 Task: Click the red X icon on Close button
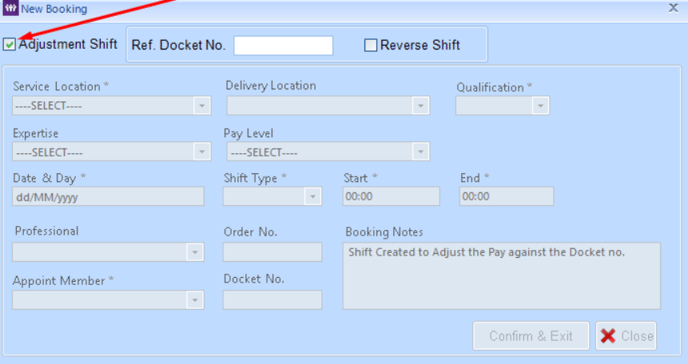[608, 336]
